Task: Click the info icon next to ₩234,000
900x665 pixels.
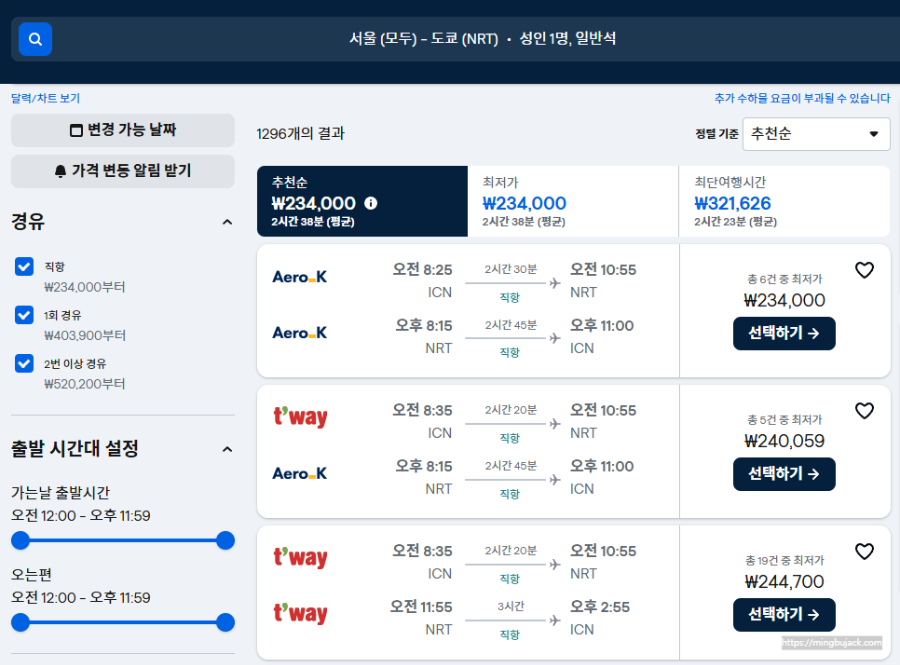Action: 371,203
